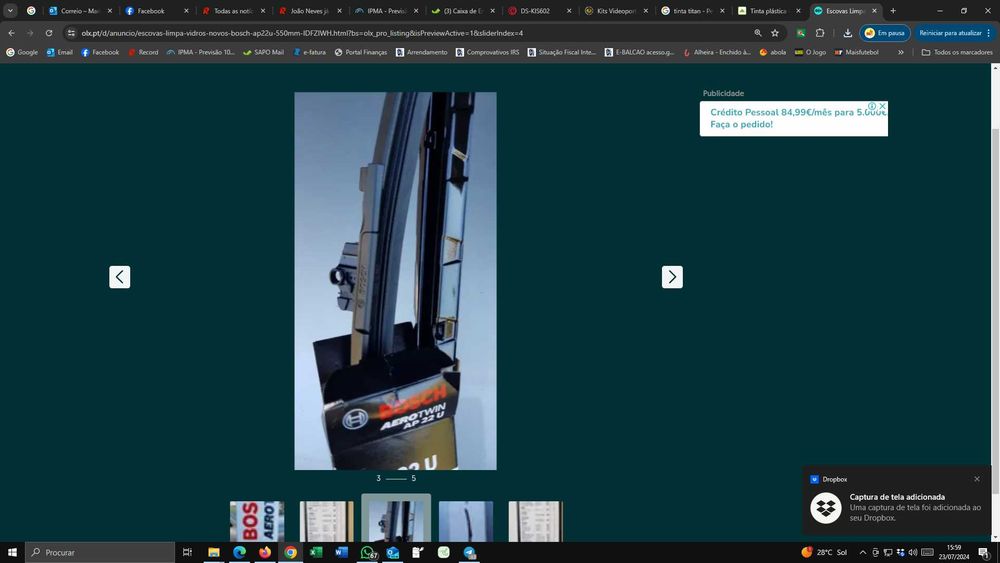Dismiss the Dropbox notification
Image resolution: width=1000 pixels, height=563 pixels.
point(977,479)
